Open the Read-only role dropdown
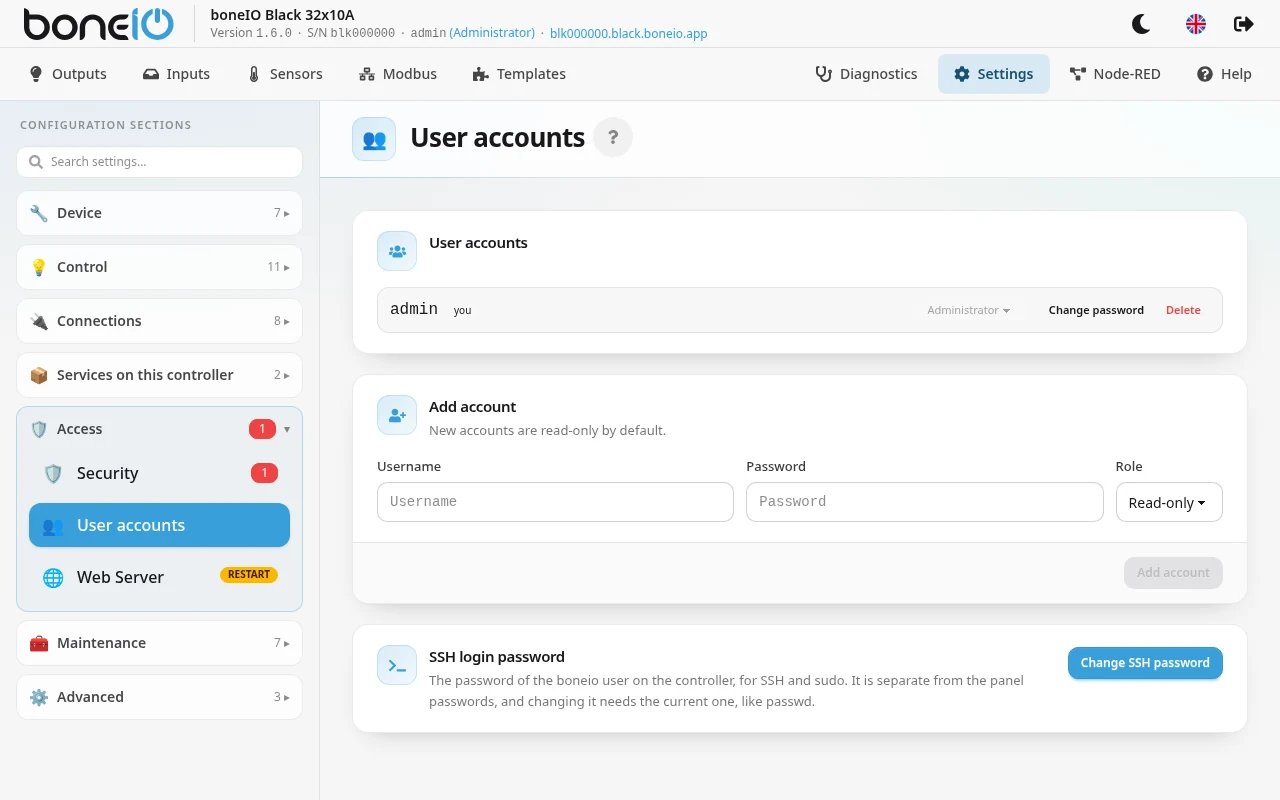The image size is (1280, 800). tap(1169, 502)
